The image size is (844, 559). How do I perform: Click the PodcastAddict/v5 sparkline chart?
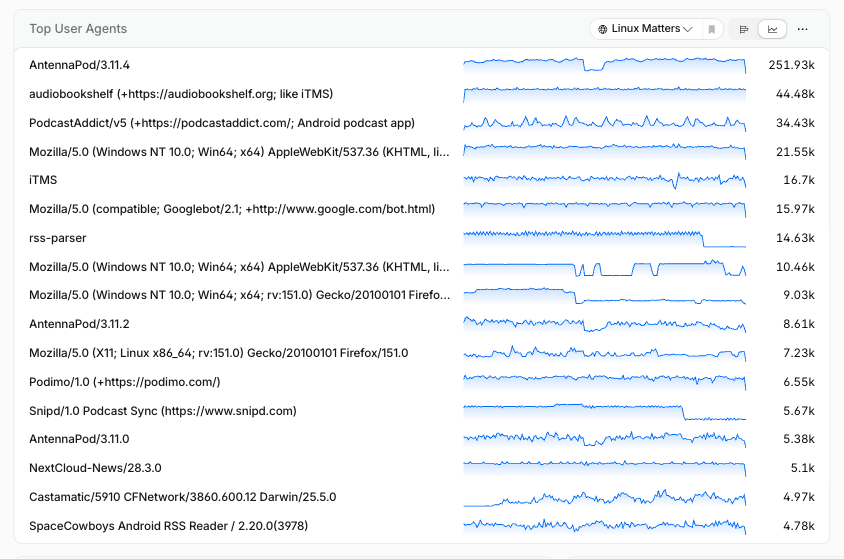(x=604, y=123)
